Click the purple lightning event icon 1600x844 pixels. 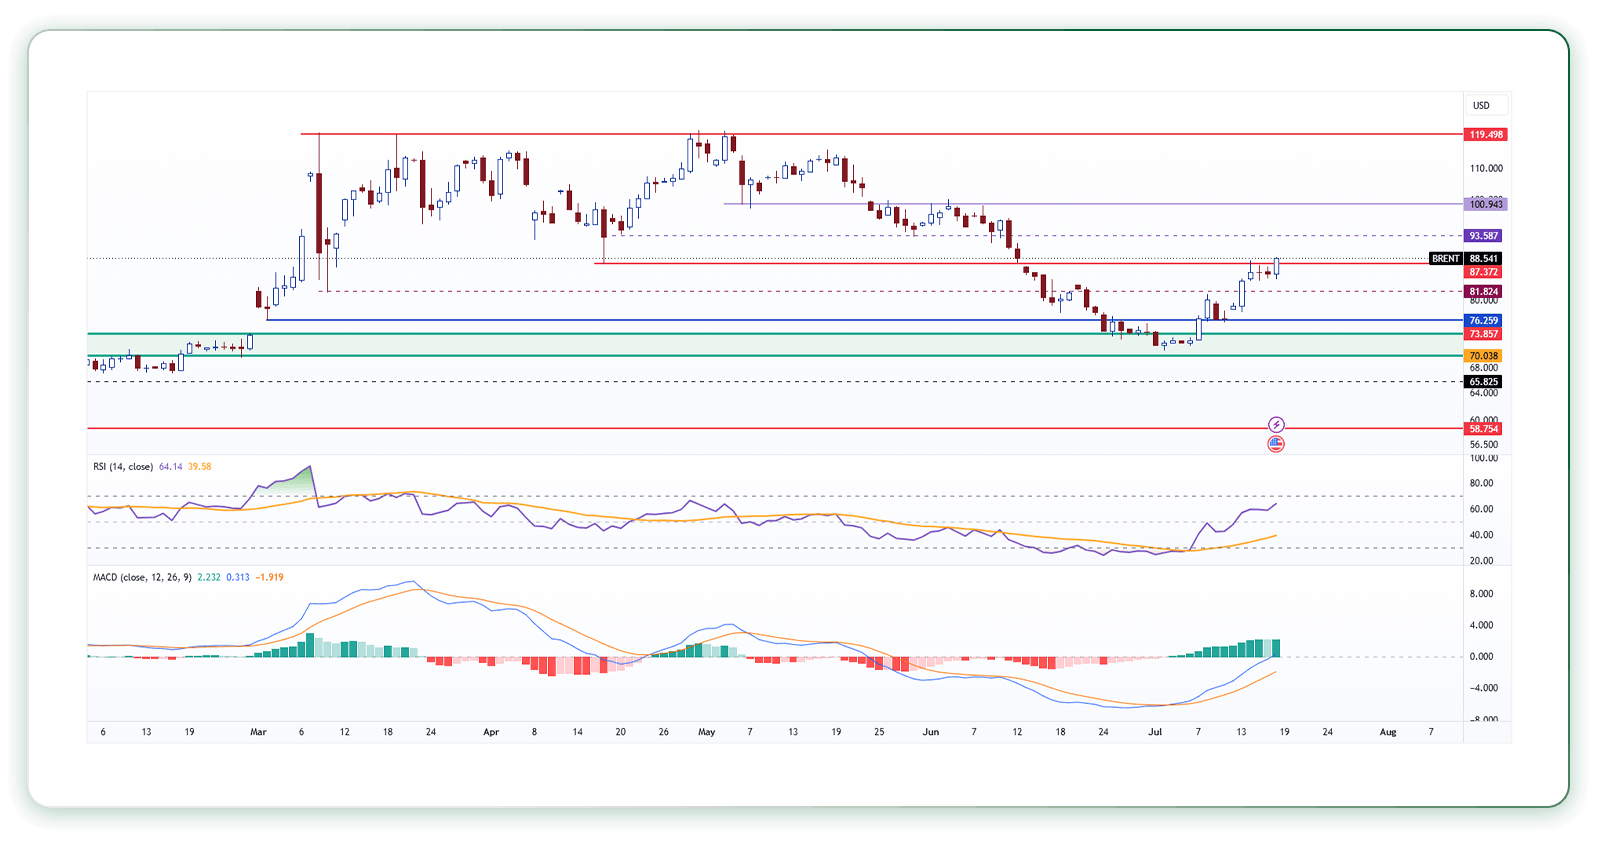1276,425
